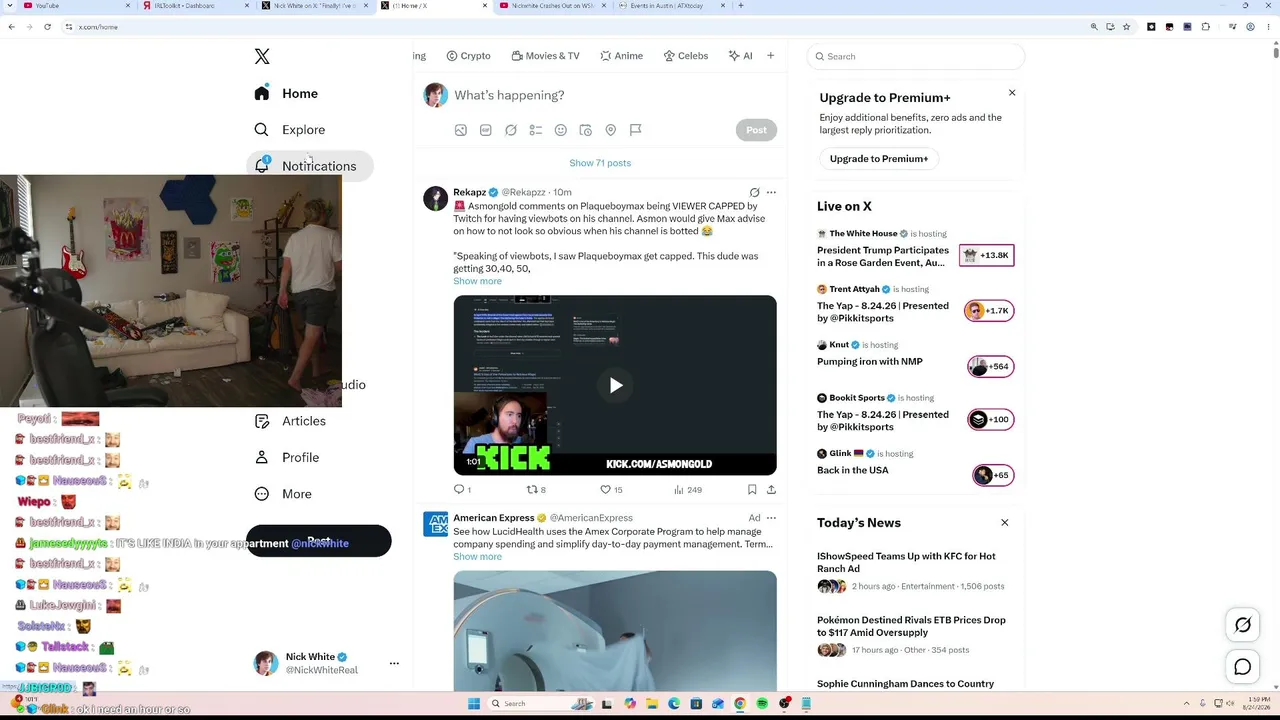
Task: Add a new timeline tab with plus
Action: [770, 56]
